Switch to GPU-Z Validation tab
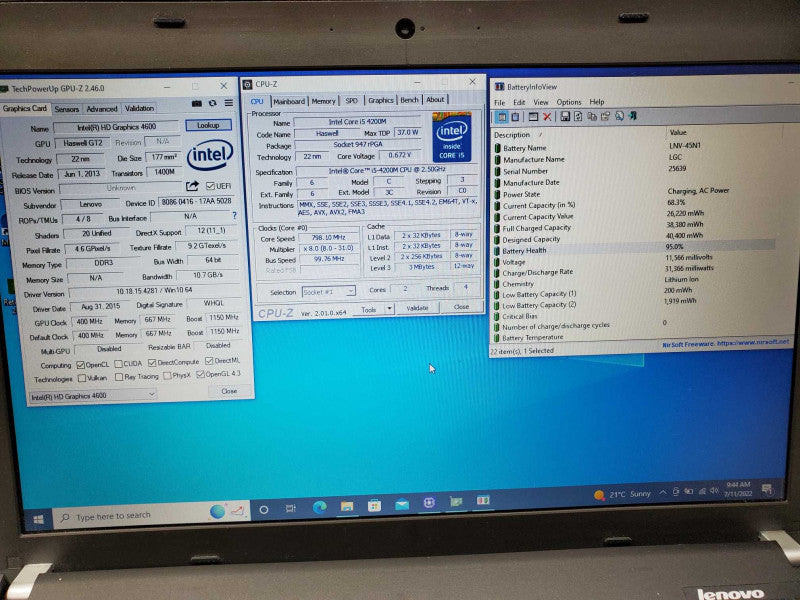The width and height of the screenshot is (800, 600). coord(139,108)
